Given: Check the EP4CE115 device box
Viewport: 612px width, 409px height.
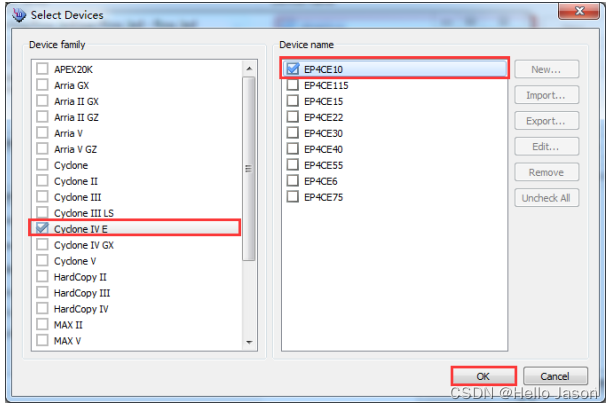Looking at the screenshot, I should (x=293, y=85).
